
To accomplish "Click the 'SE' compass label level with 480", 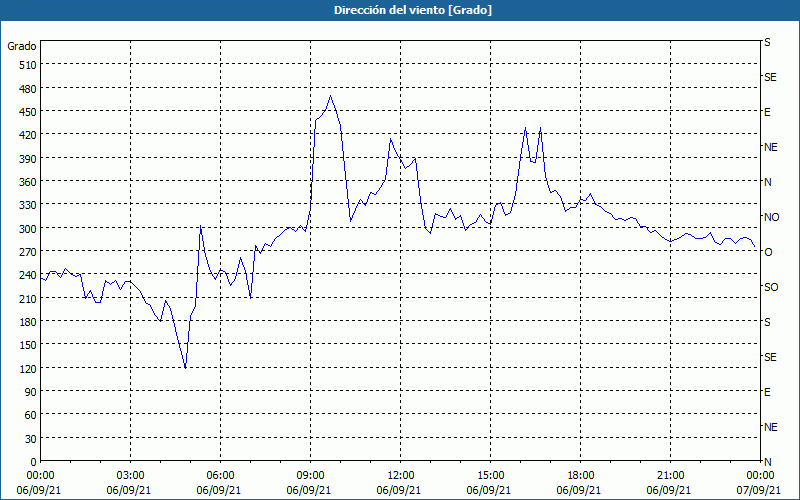I will pos(770,77).
